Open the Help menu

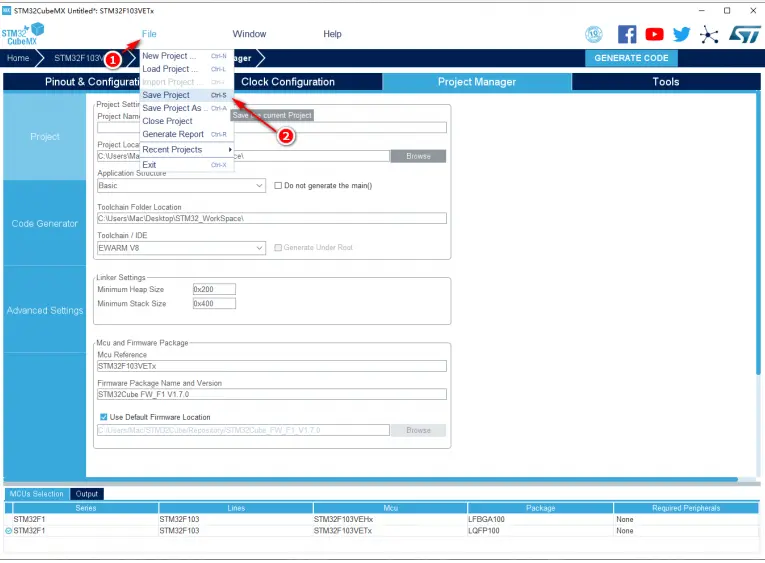coord(332,34)
